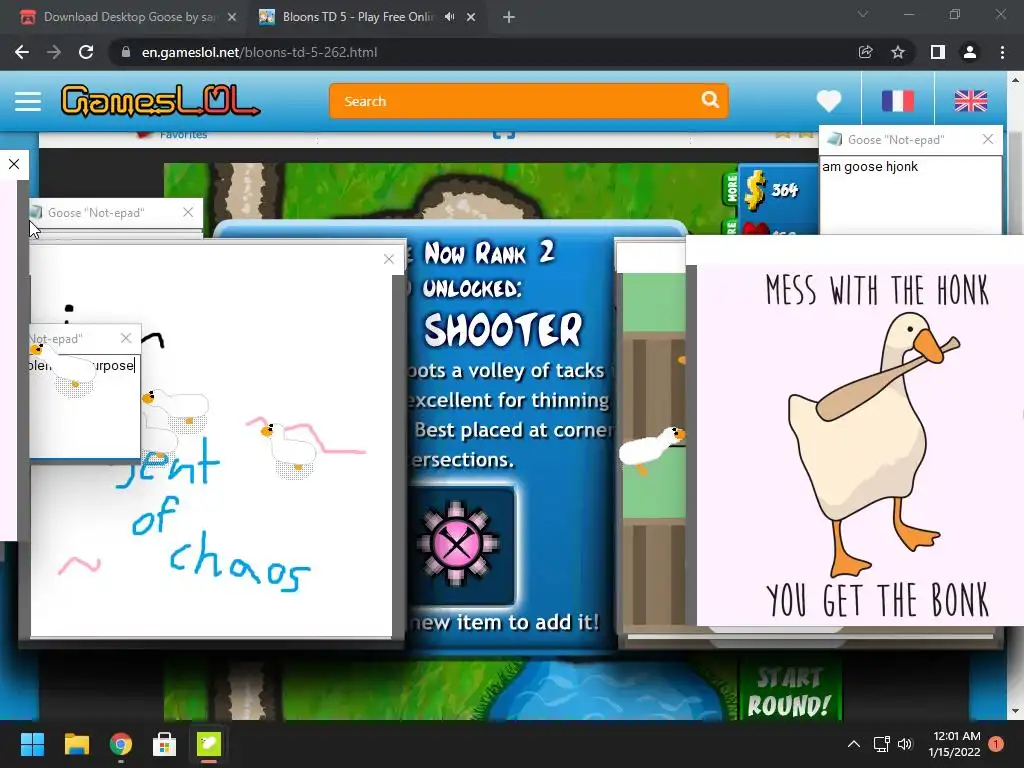Click the taskbar clock and date
This screenshot has height=768, width=1024.
(x=954, y=744)
